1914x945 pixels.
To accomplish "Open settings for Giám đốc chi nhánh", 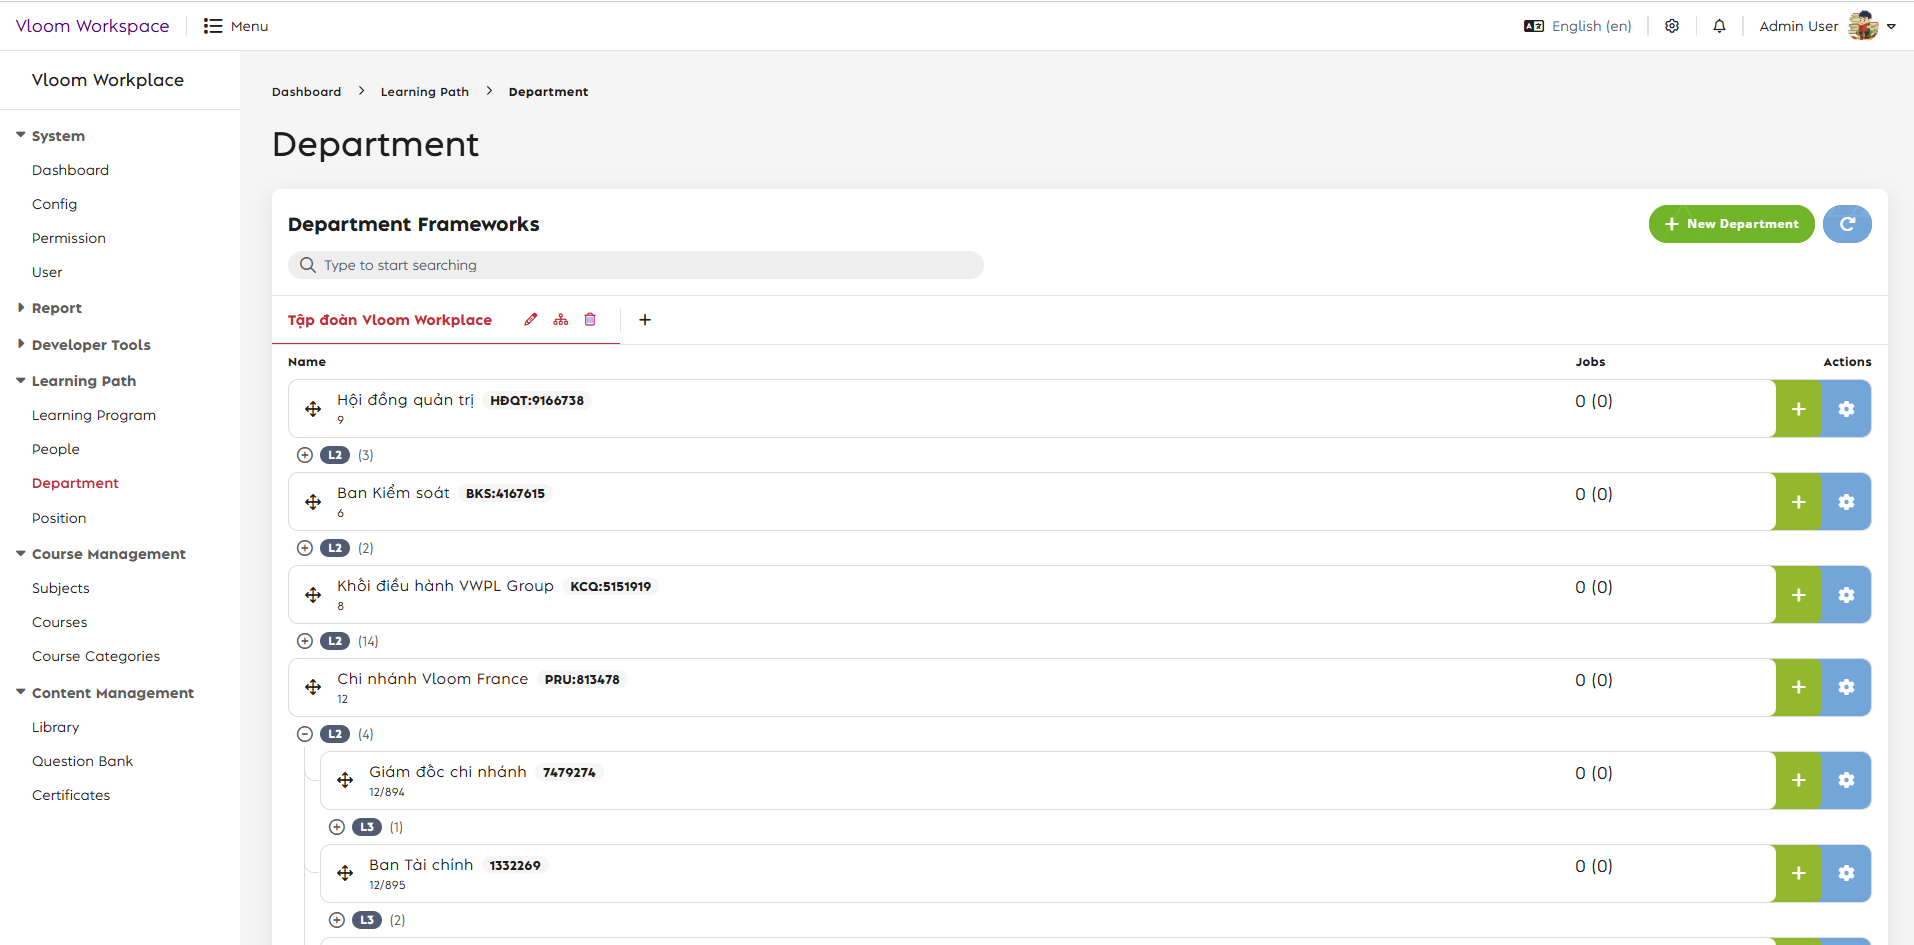I will [x=1846, y=780].
